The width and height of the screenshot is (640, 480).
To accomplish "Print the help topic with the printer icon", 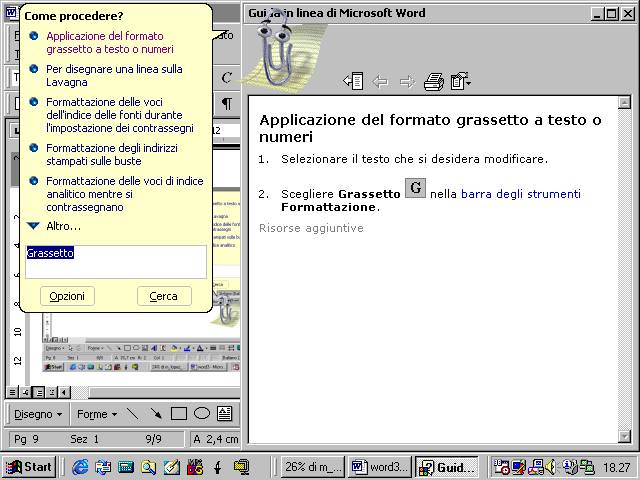I will pos(434,81).
